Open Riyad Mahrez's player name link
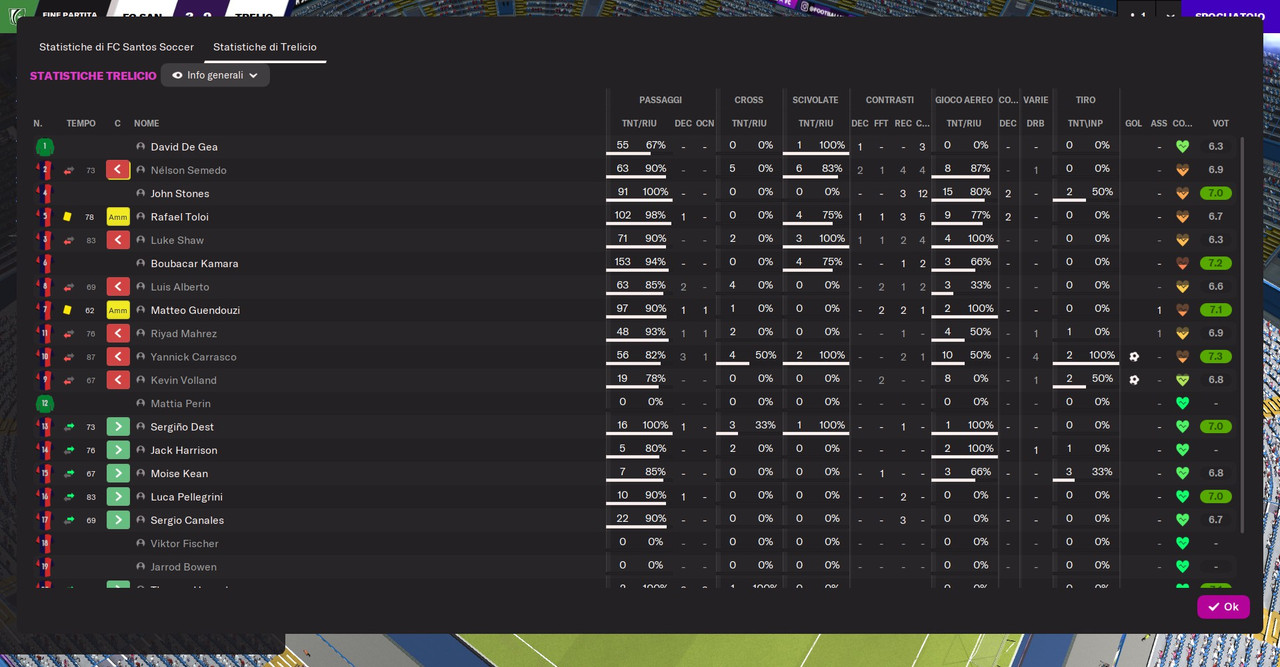 tap(184, 333)
